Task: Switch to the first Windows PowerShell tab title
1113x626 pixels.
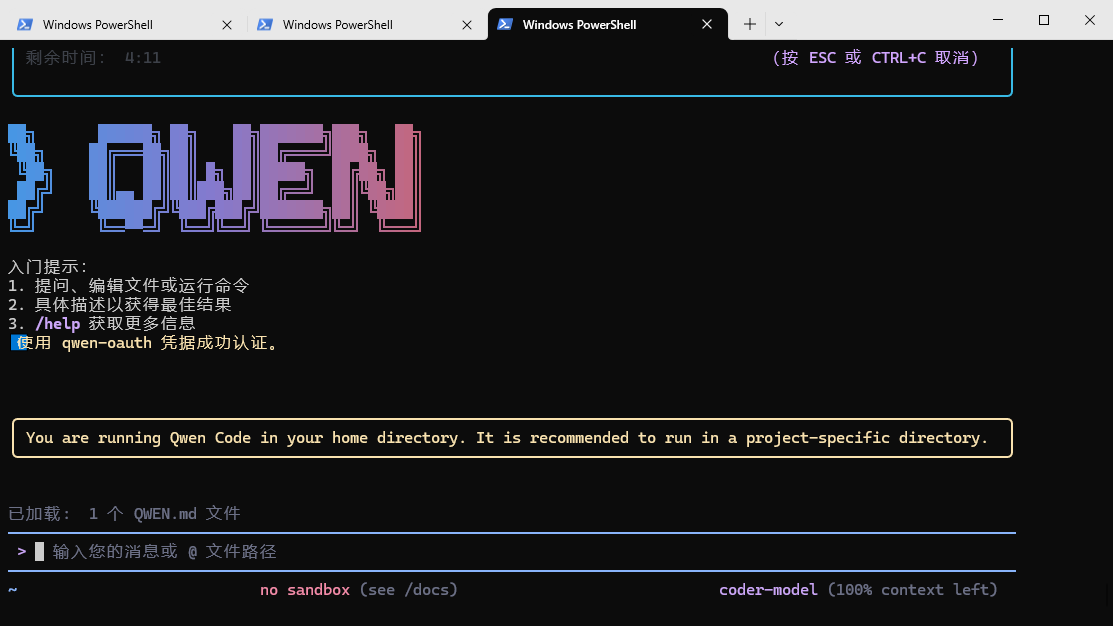Action: click(98, 25)
